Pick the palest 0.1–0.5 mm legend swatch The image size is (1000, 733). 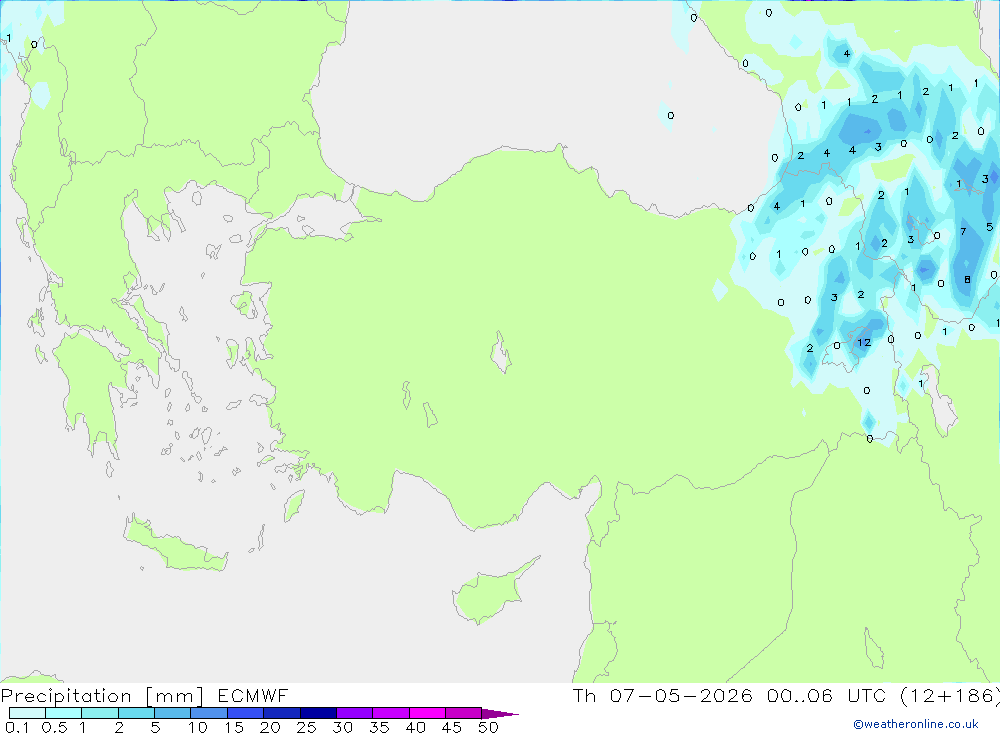tap(27, 713)
